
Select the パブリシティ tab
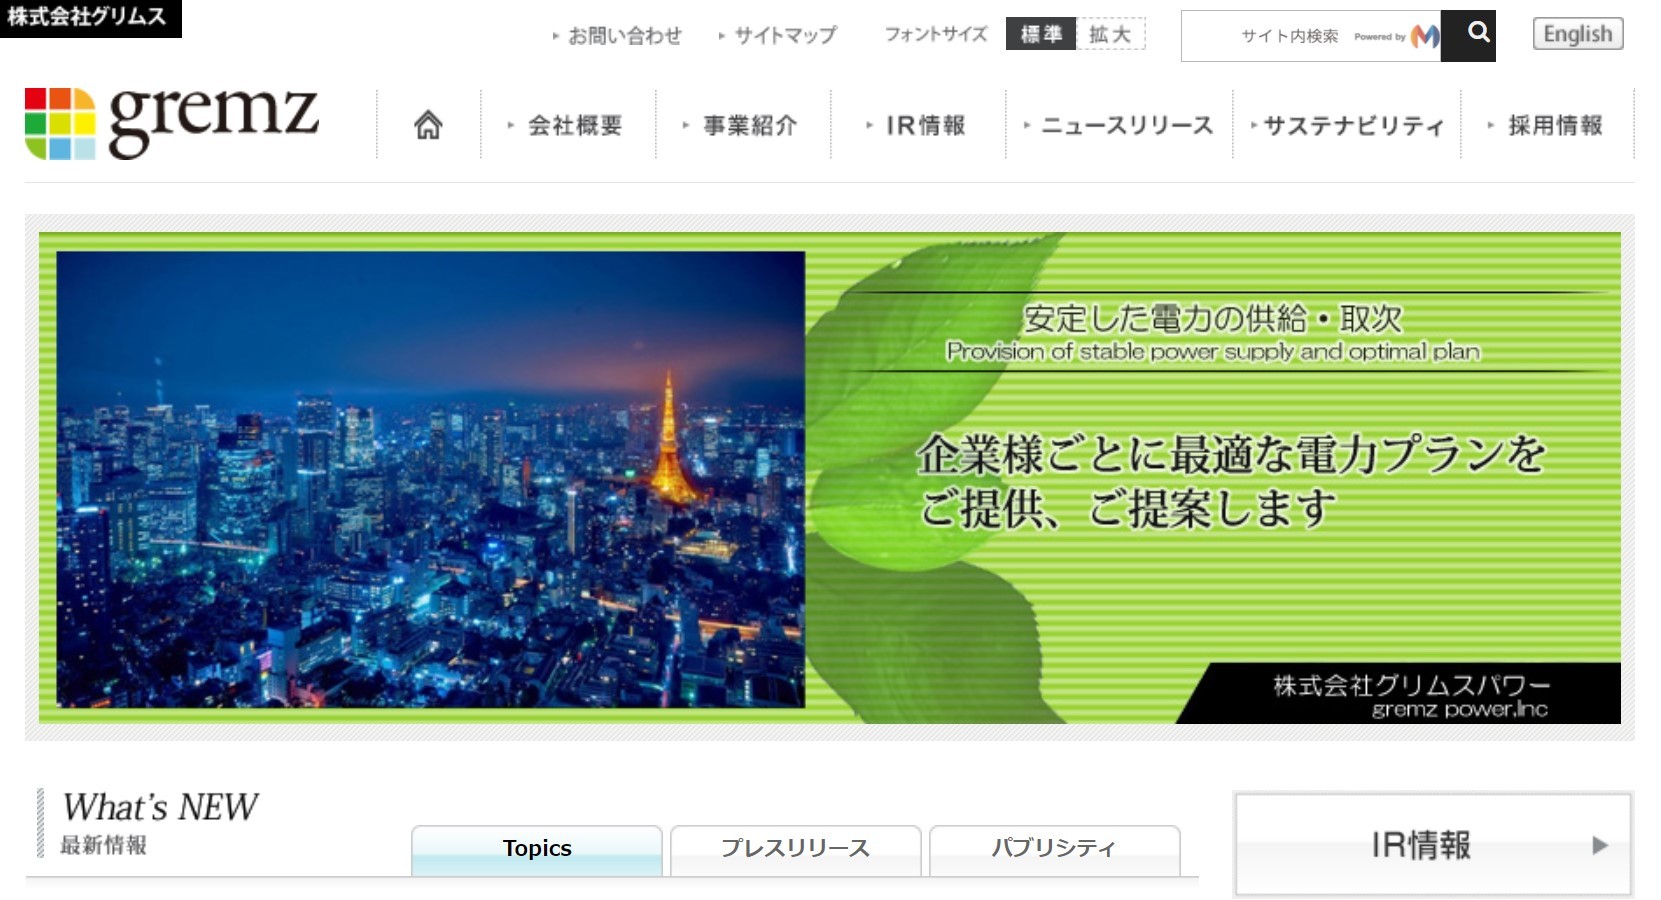[1055, 850]
